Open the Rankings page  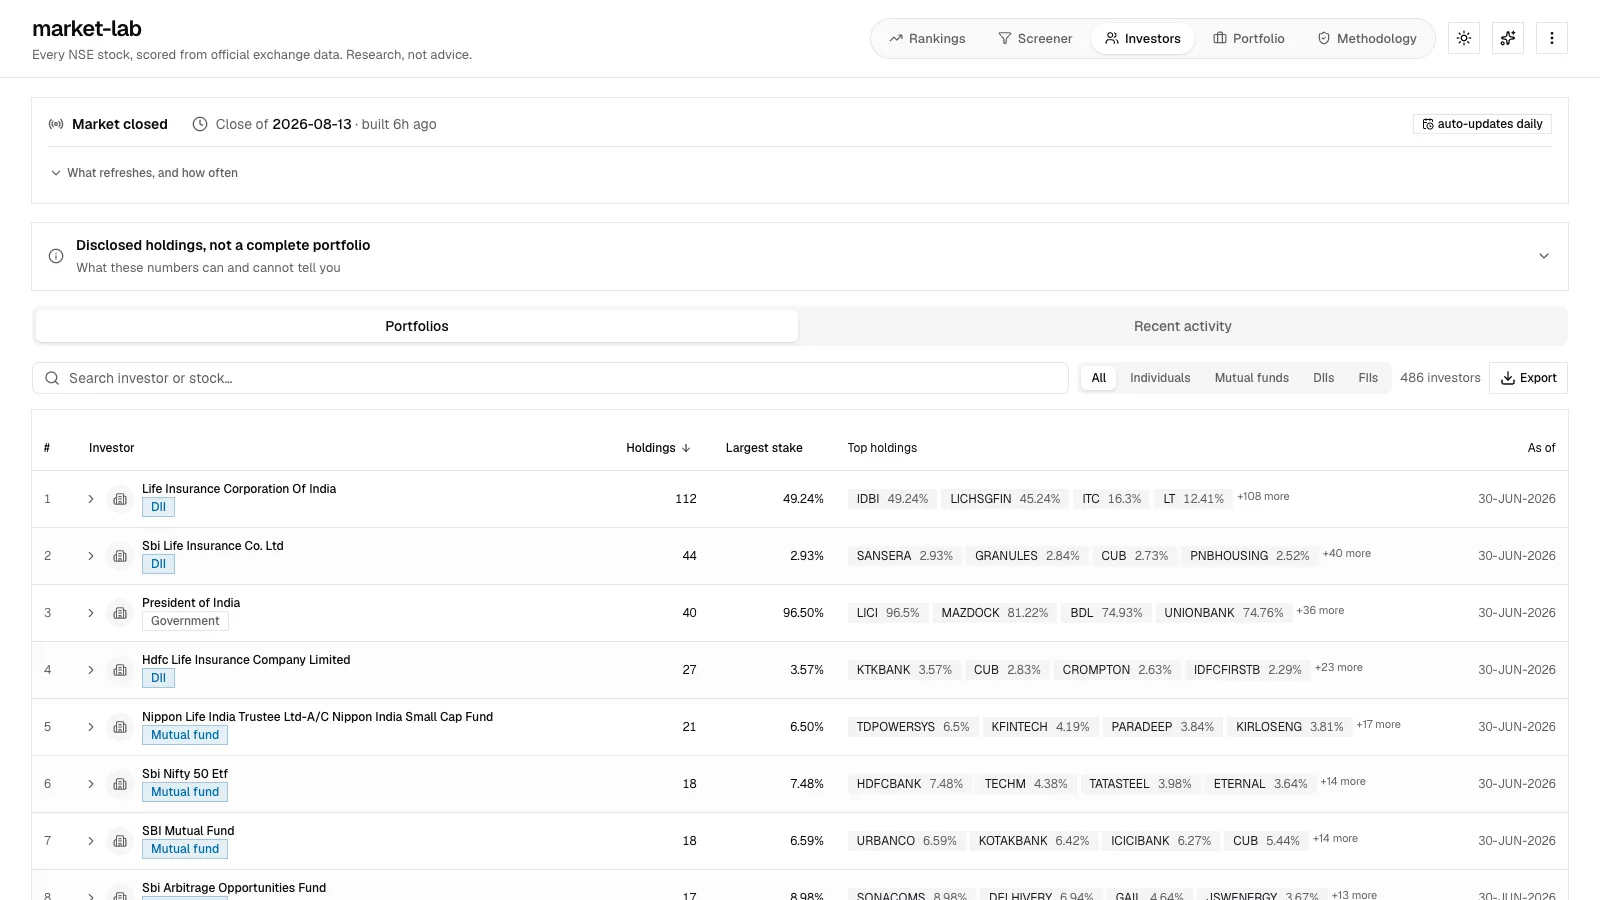point(927,38)
